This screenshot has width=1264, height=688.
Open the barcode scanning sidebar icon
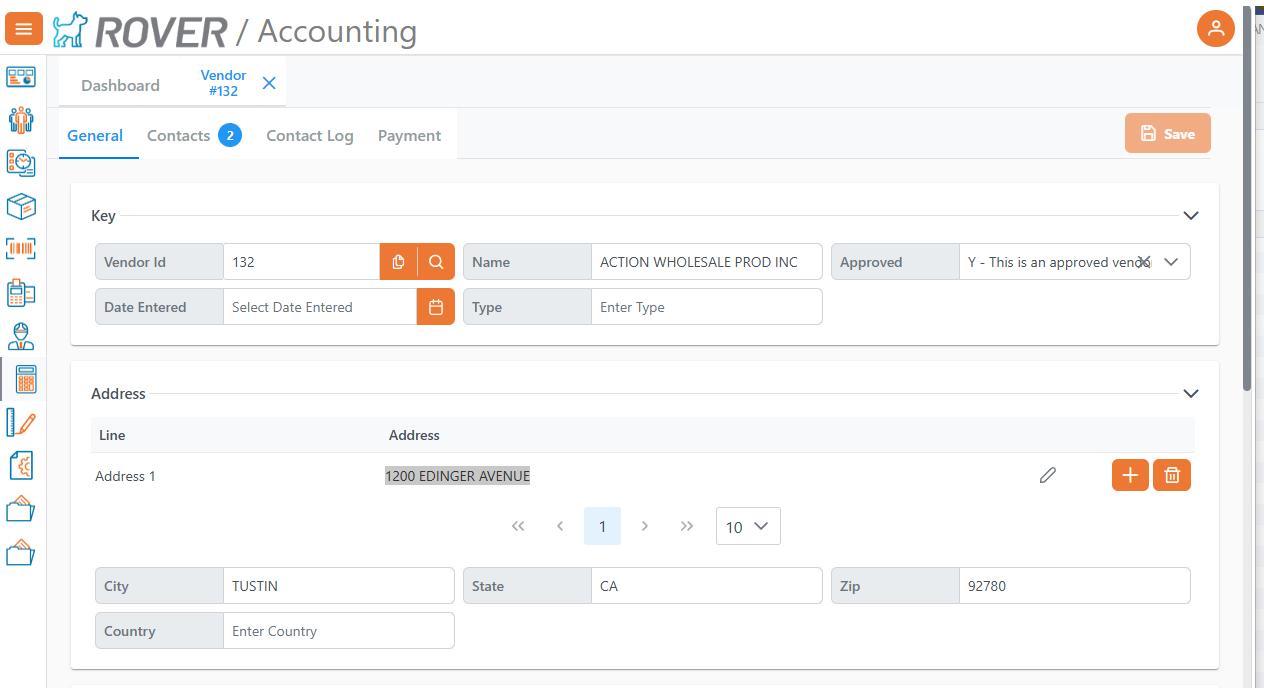(21, 249)
